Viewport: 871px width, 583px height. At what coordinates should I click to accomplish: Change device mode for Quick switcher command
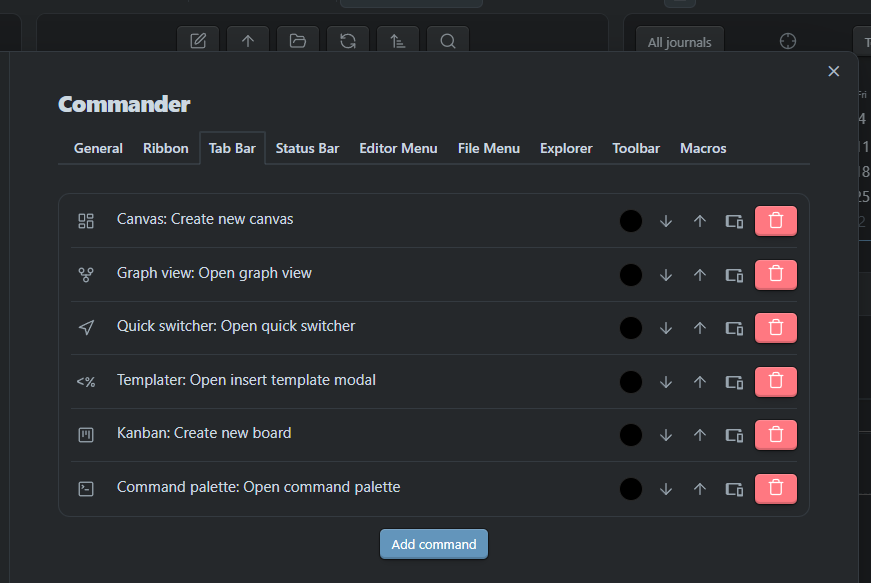click(x=734, y=327)
